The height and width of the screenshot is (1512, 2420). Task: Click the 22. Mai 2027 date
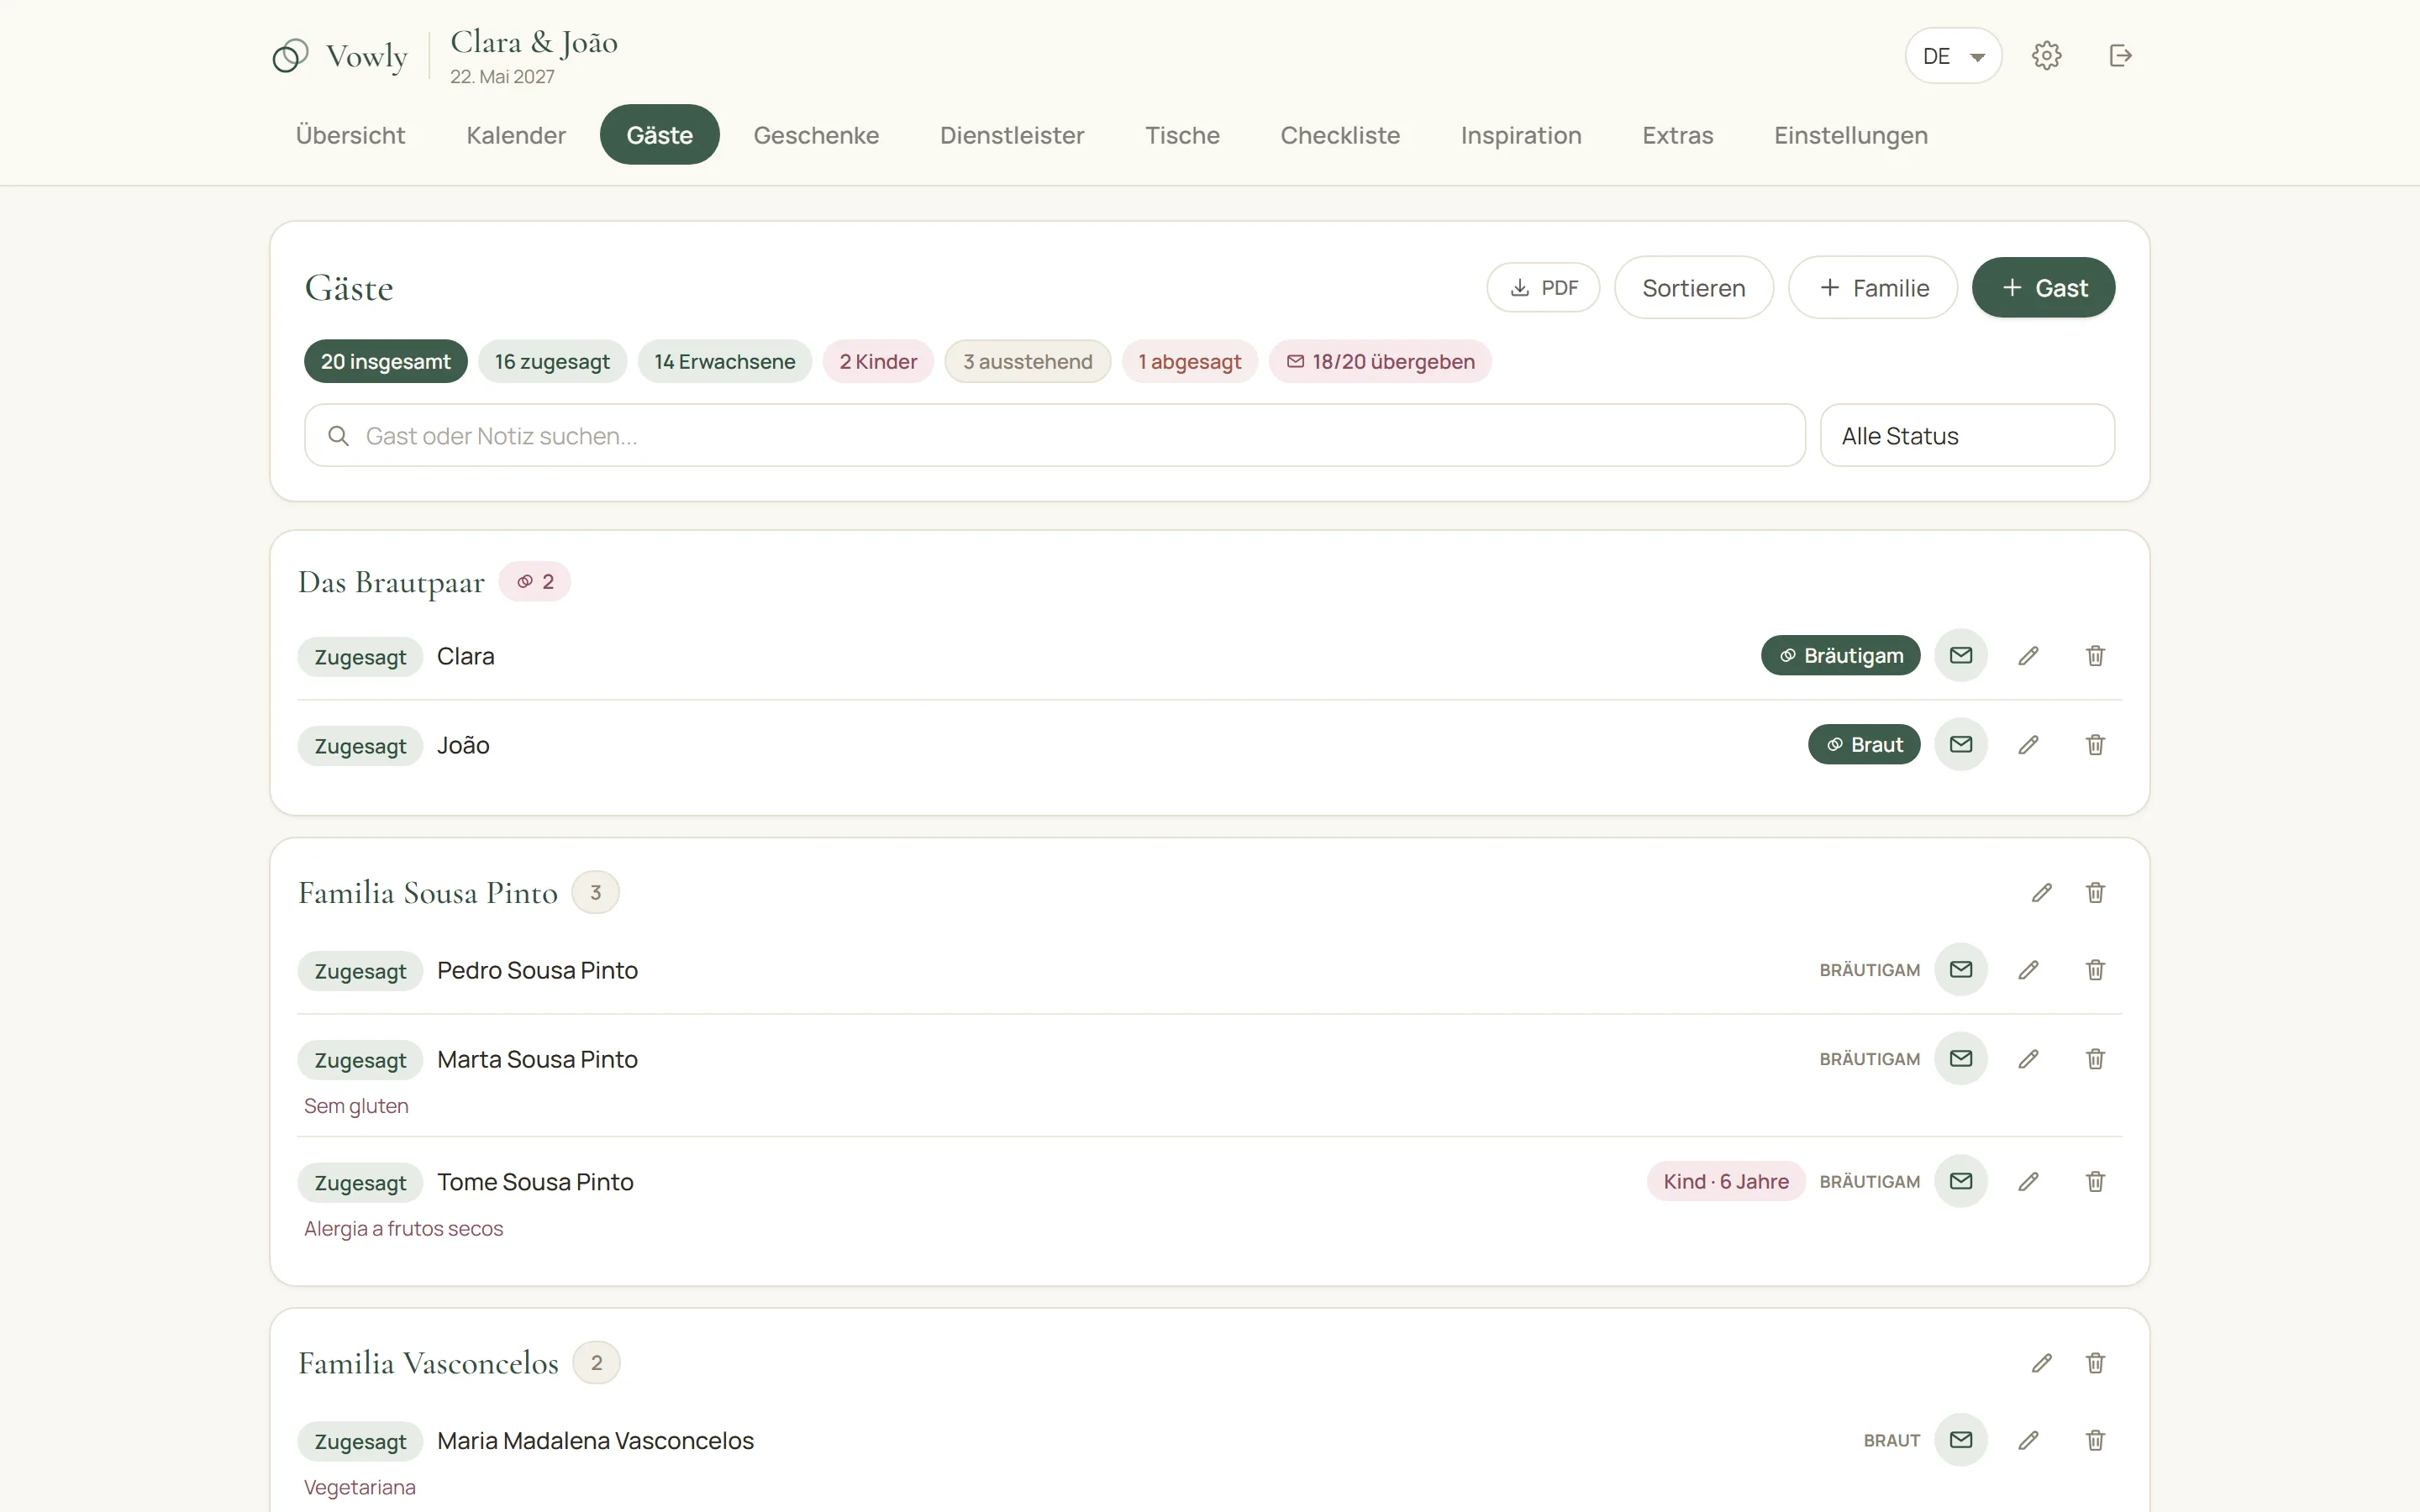click(502, 77)
